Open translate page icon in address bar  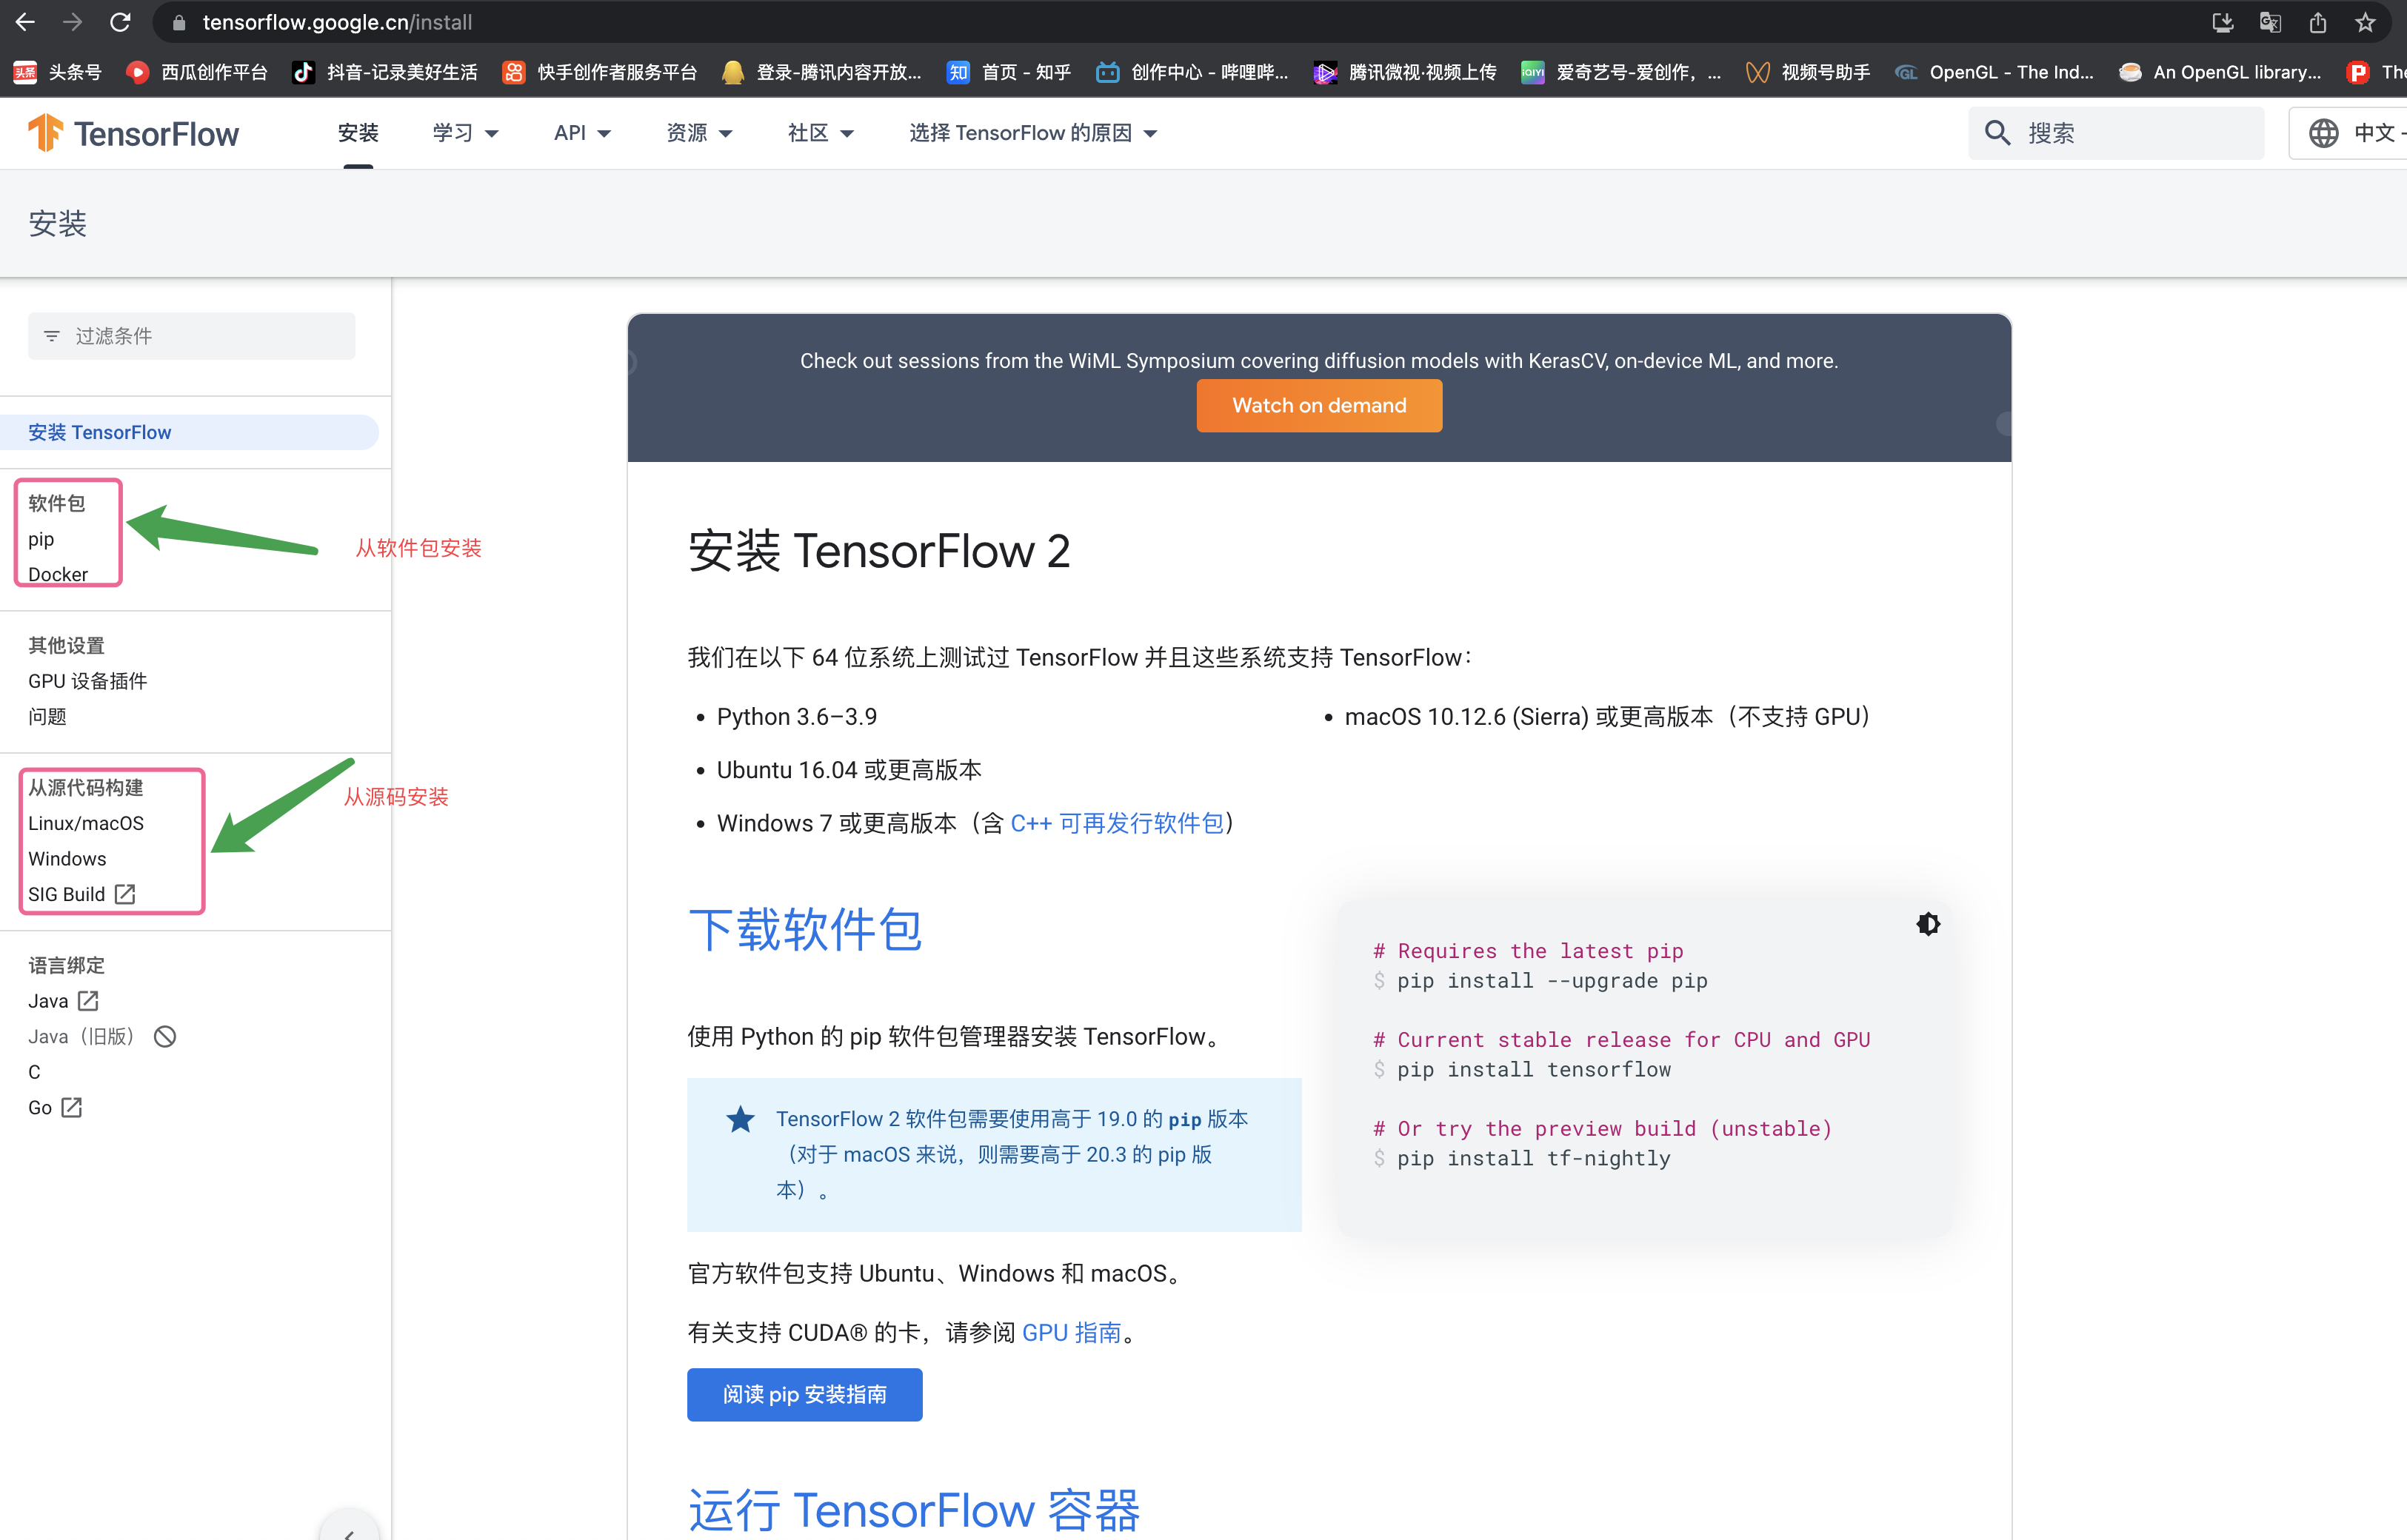click(2270, 22)
